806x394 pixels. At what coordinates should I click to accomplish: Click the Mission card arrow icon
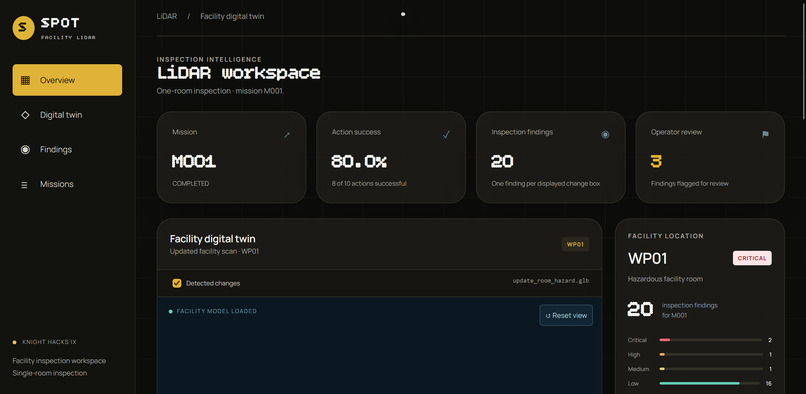(287, 135)
